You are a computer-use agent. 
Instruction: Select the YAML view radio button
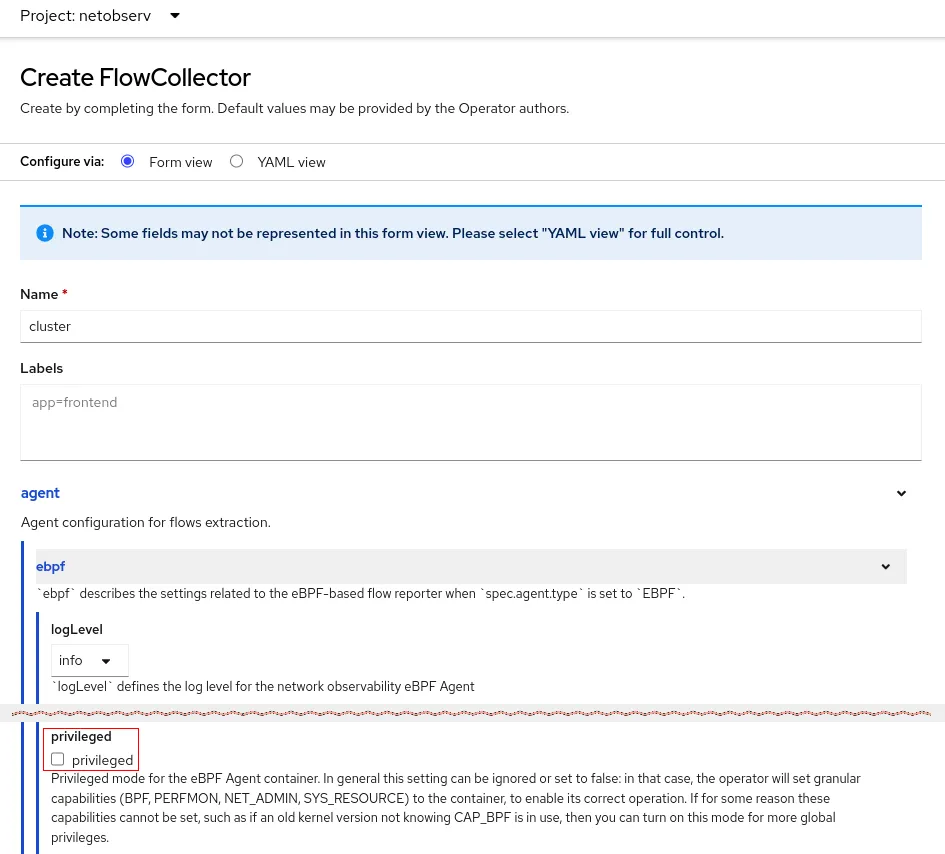point(236,161)
